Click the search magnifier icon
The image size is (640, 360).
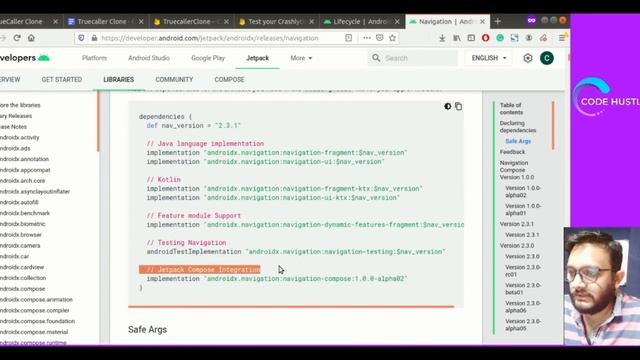pyautogui.click(x=376, y=58)
